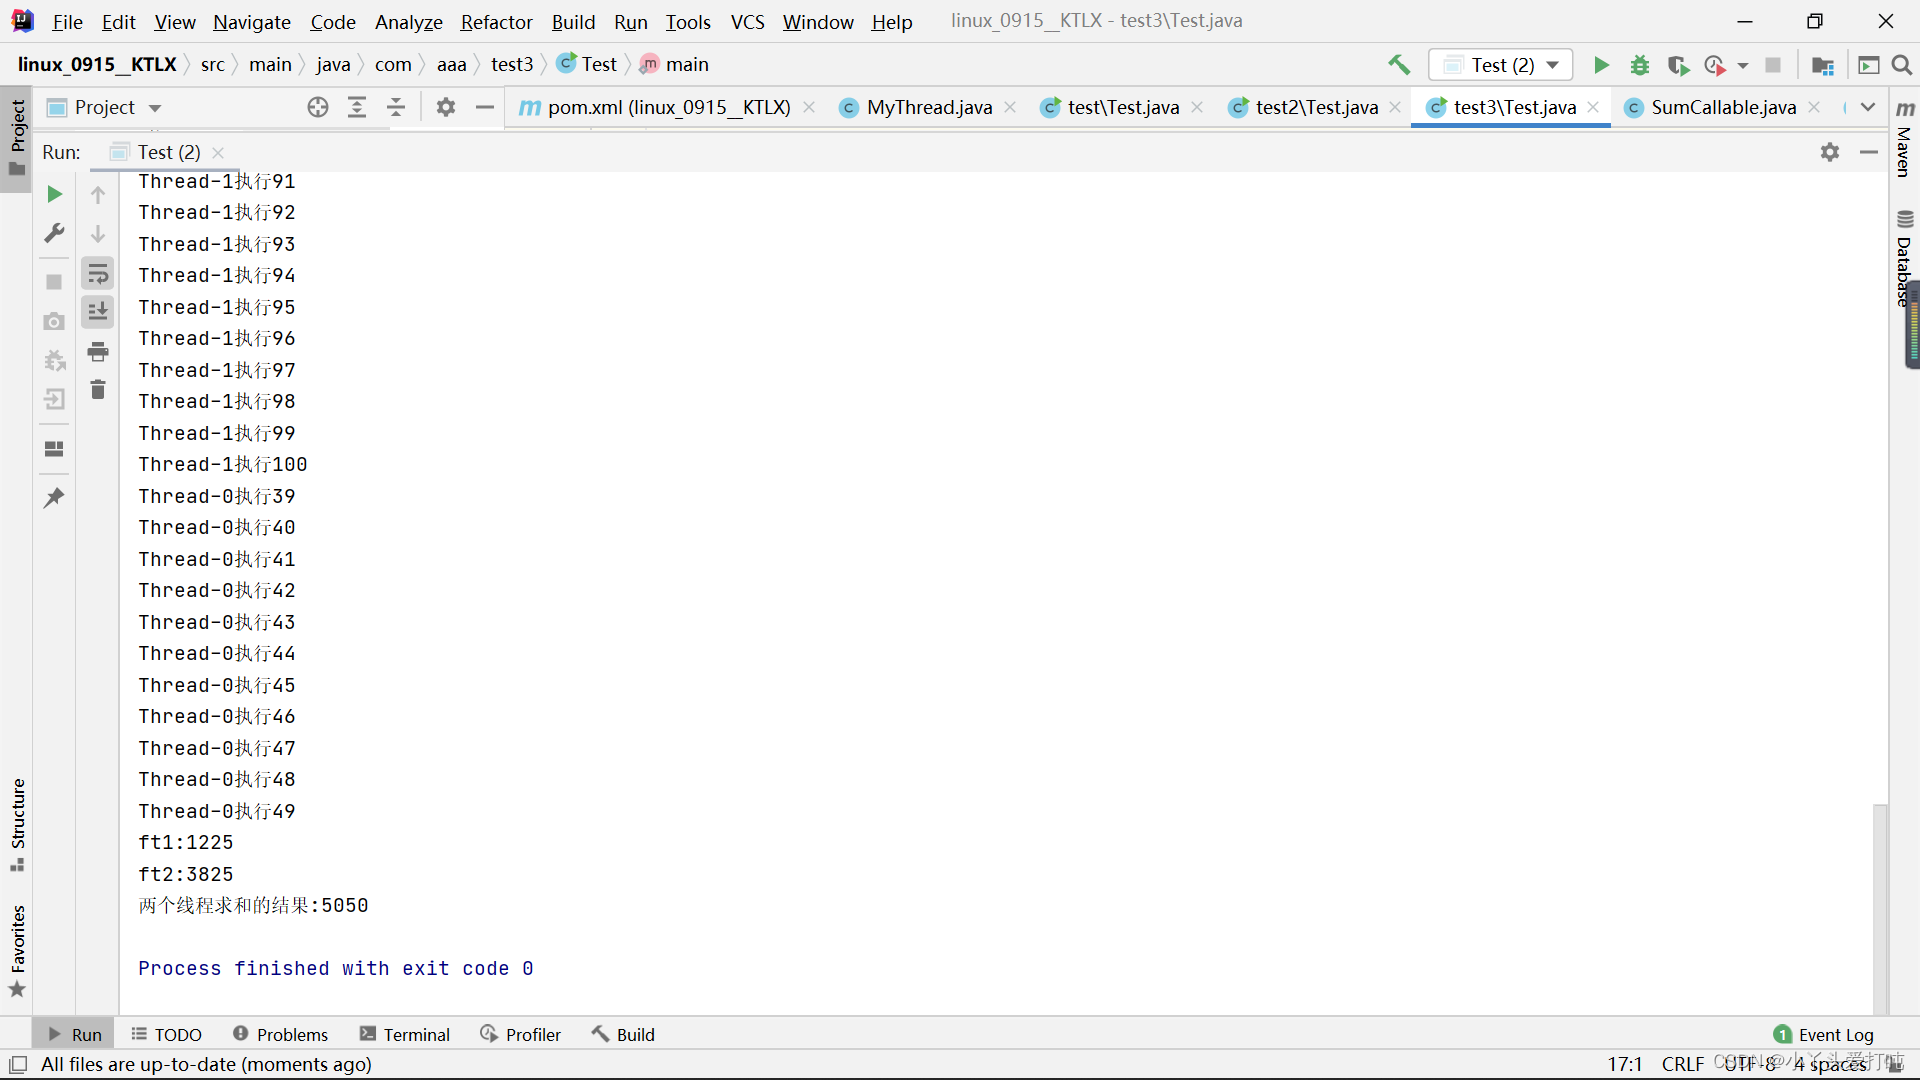Open the Event Log
This screenshot has height=1080, width=1920.
[1823, 1034]
